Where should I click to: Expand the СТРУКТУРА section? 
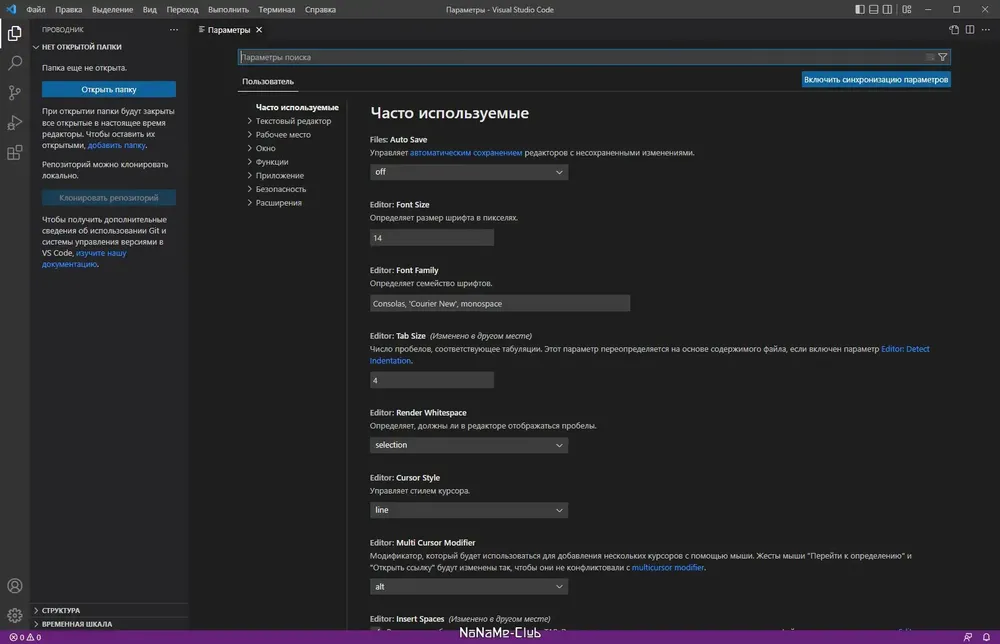109,610
